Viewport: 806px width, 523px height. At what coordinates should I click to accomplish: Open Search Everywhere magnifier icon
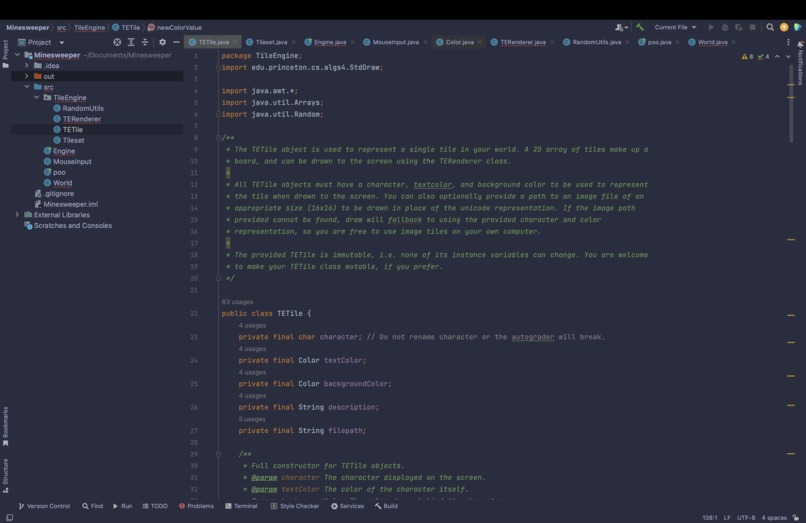coord(770,27)
